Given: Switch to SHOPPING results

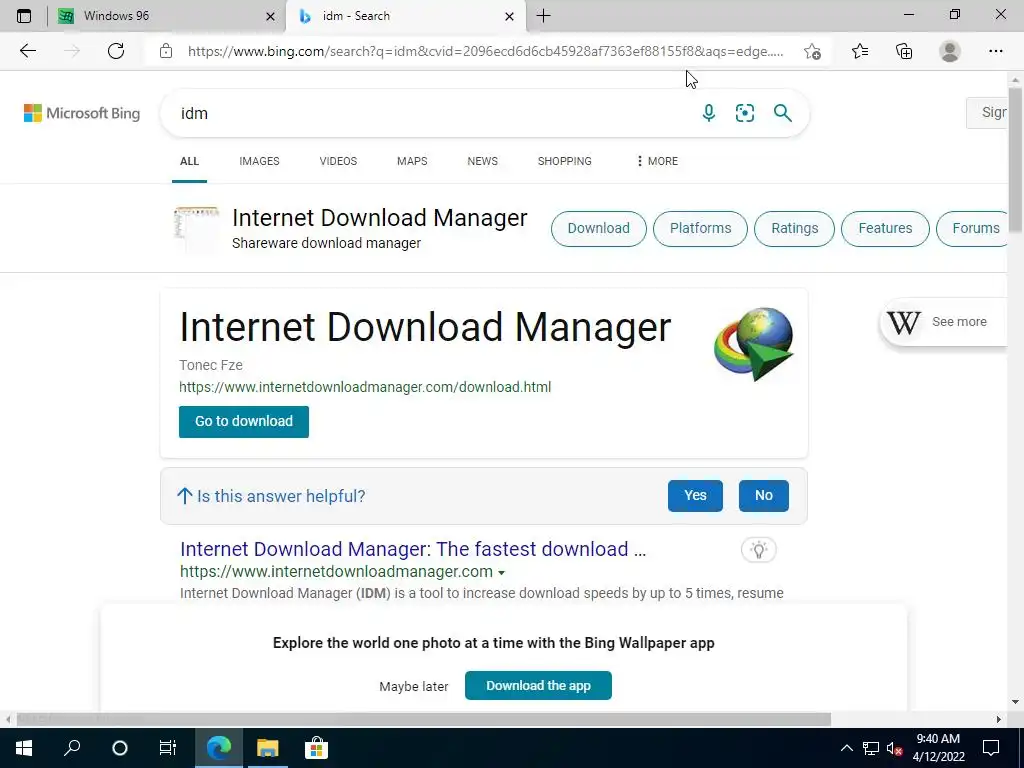Looking at the screenshot, I should pyautogui.click(x=565, y=161).
